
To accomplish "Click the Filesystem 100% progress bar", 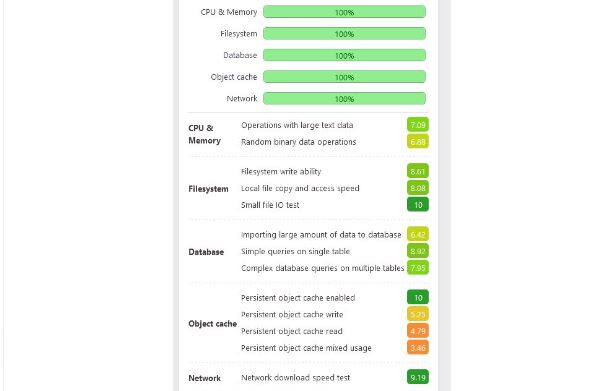I will tap(344, 34).
